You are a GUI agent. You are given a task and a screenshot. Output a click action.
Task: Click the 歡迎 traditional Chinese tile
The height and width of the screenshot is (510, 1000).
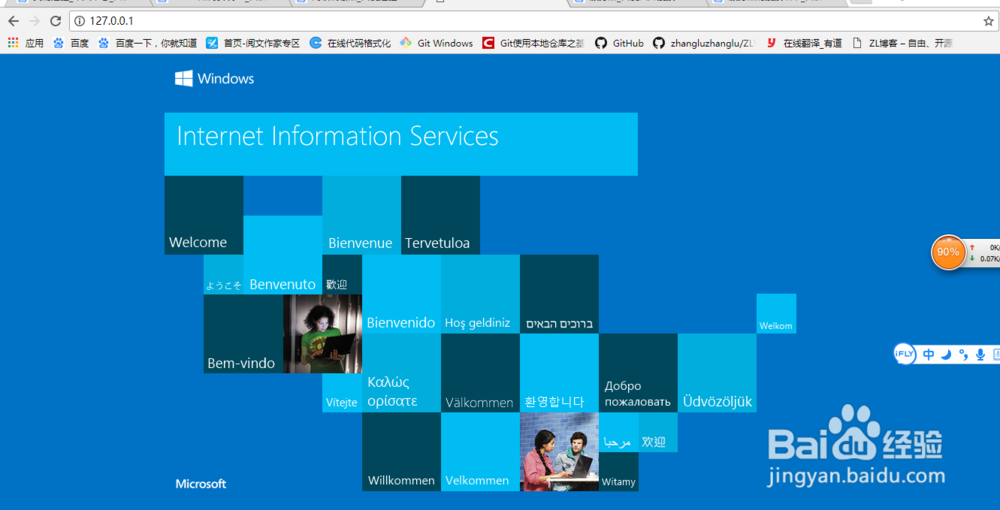(342, 275)
